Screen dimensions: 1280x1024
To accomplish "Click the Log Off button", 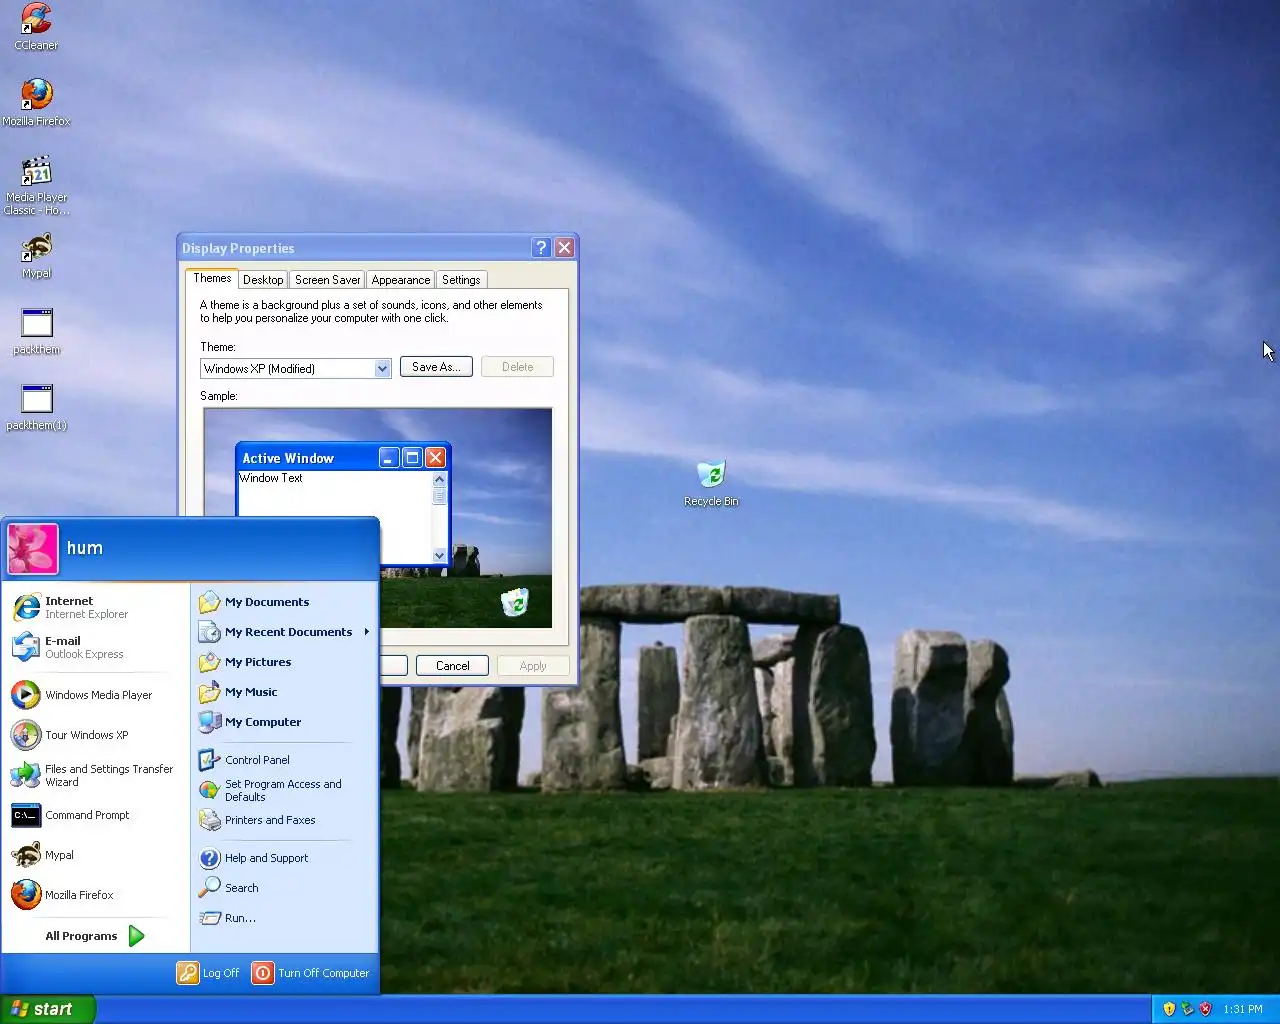I will (x=209, y=973).
